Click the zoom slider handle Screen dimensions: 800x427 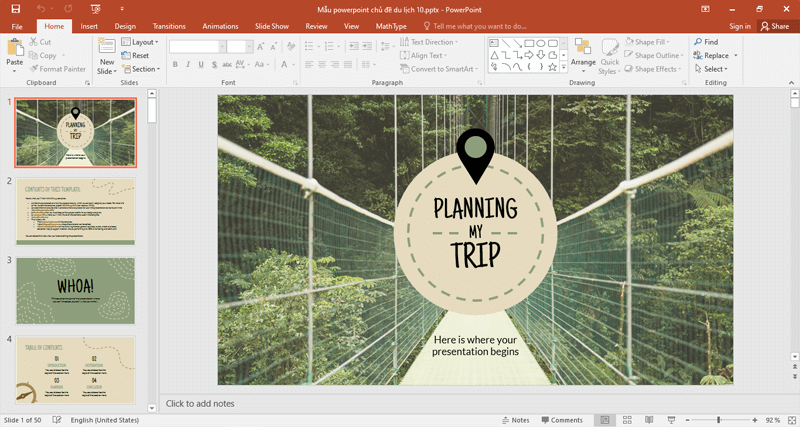pos(718,420)
